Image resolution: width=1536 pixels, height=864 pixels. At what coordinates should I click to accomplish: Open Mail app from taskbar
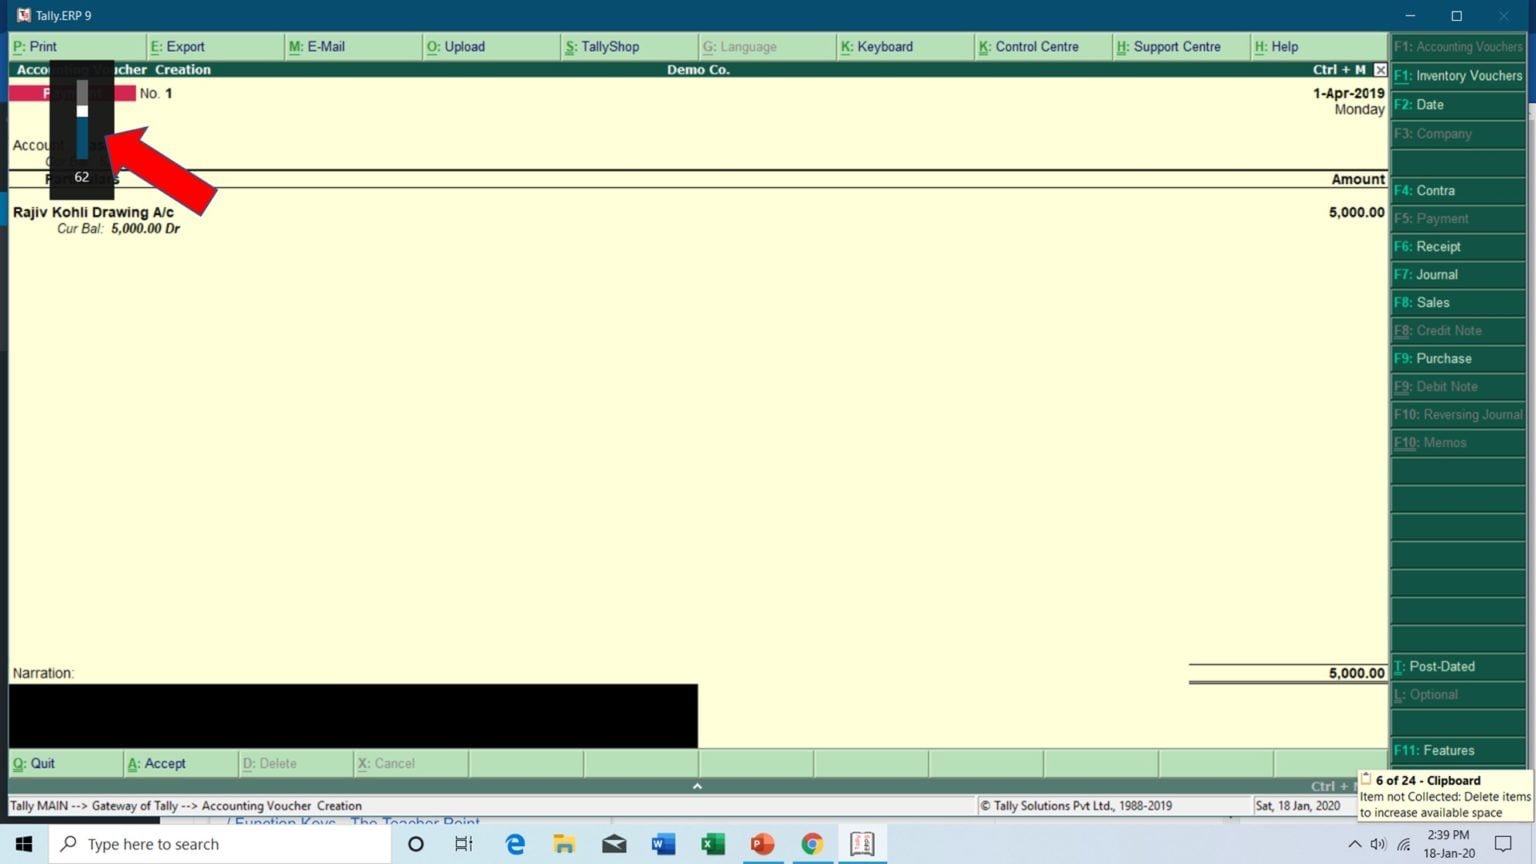point(614,844)
